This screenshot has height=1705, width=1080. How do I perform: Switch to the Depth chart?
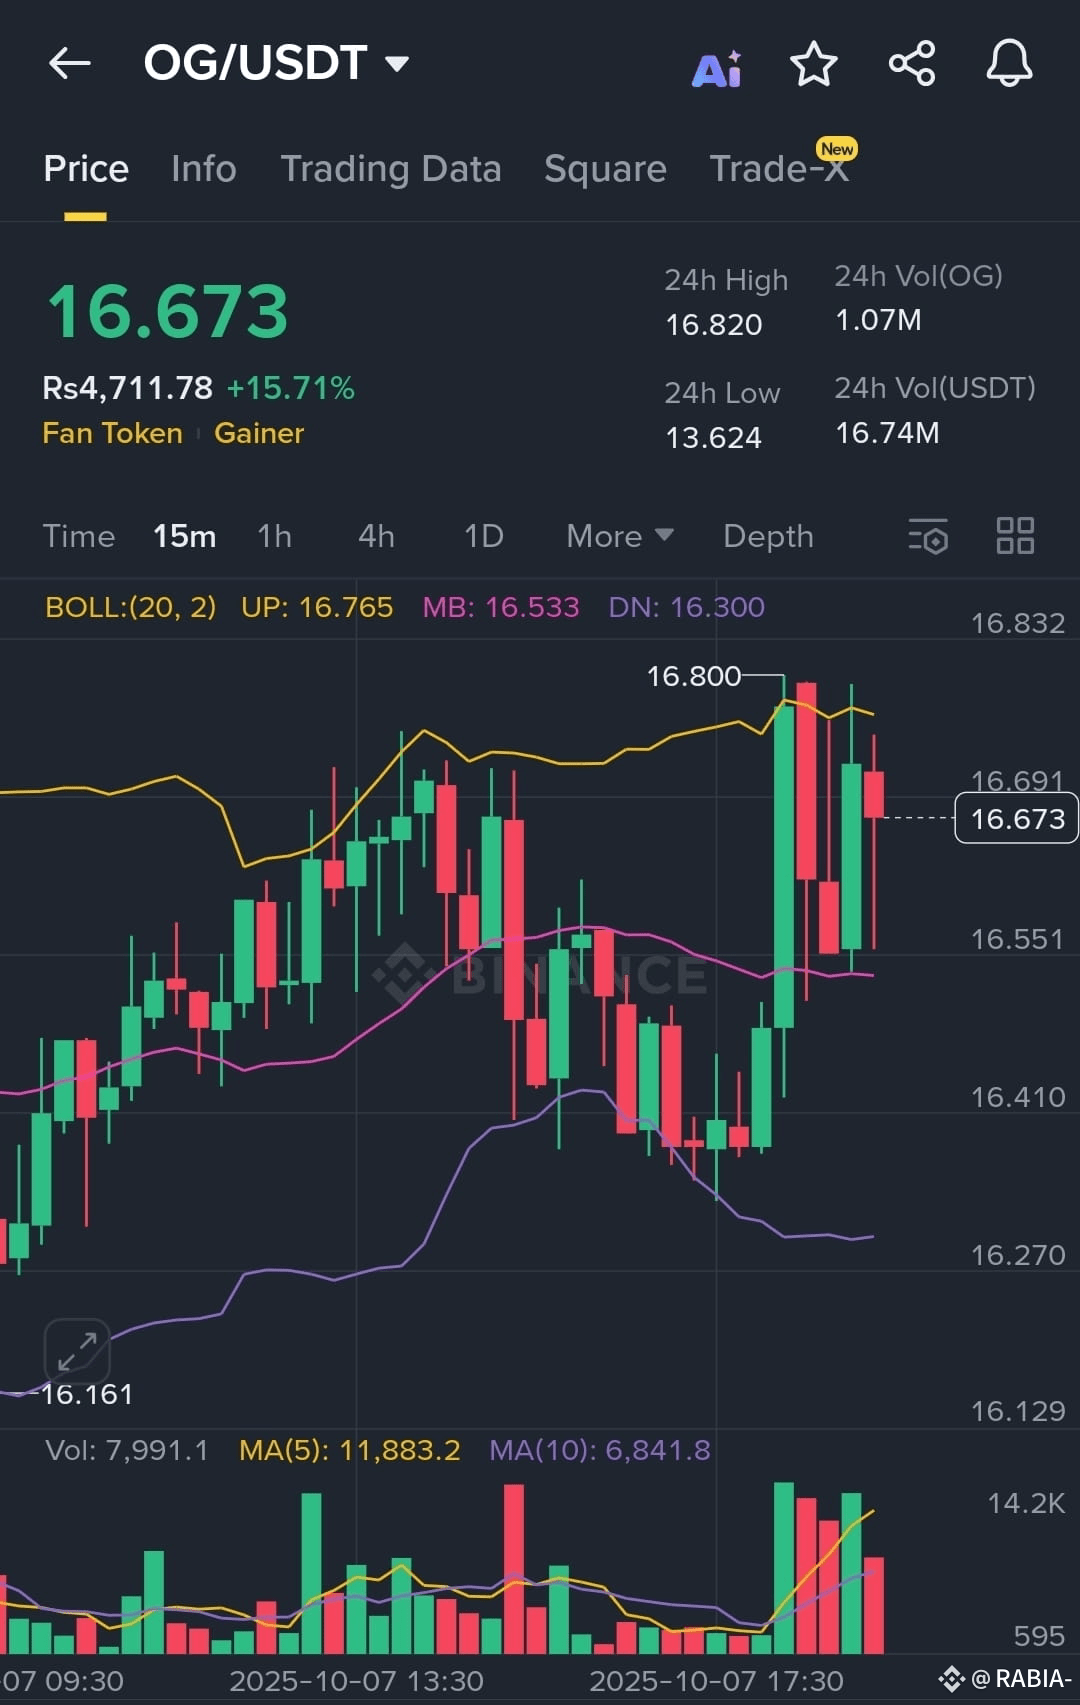(x=768, y=536)
